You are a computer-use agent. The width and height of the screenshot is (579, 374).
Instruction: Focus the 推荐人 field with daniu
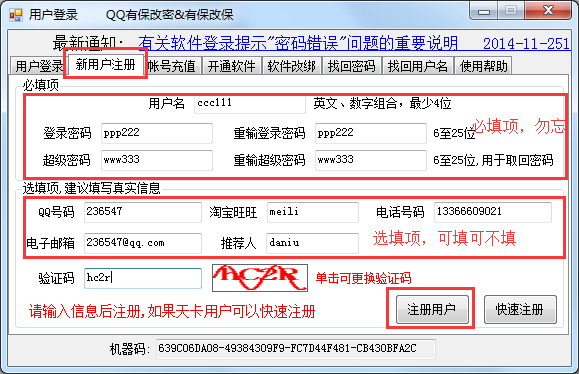click(x=312, y=243)
